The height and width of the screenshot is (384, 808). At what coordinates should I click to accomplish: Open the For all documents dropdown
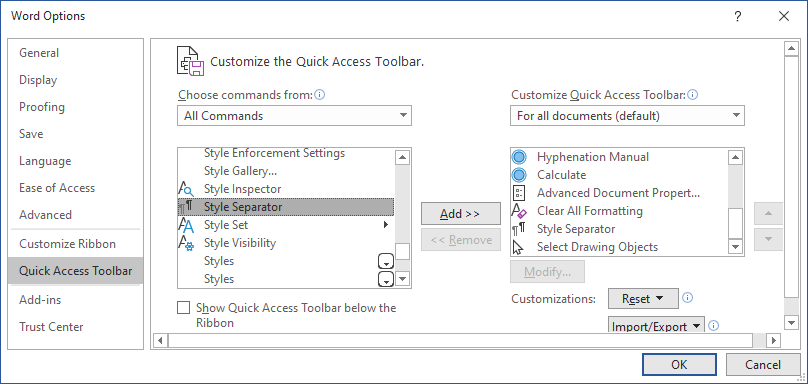coord(627,116)
